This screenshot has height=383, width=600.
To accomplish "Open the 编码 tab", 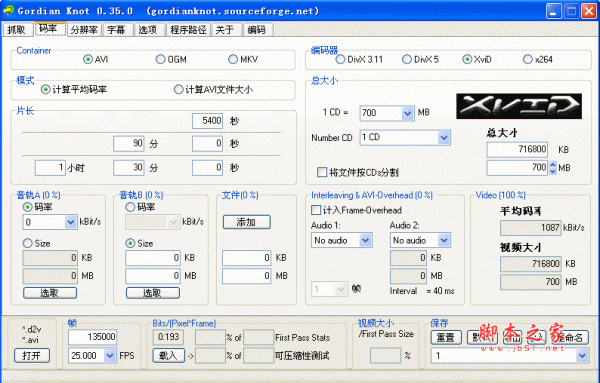I will [257, 30].
